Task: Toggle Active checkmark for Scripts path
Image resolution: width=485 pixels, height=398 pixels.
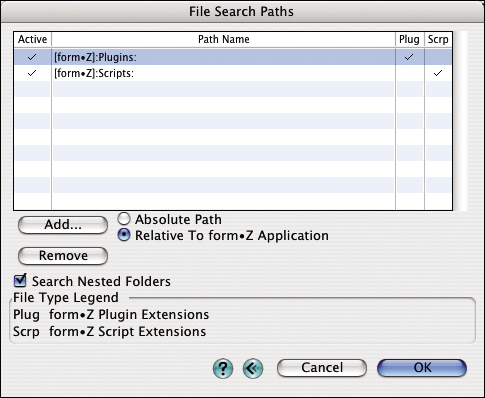Action: (32, 73)
